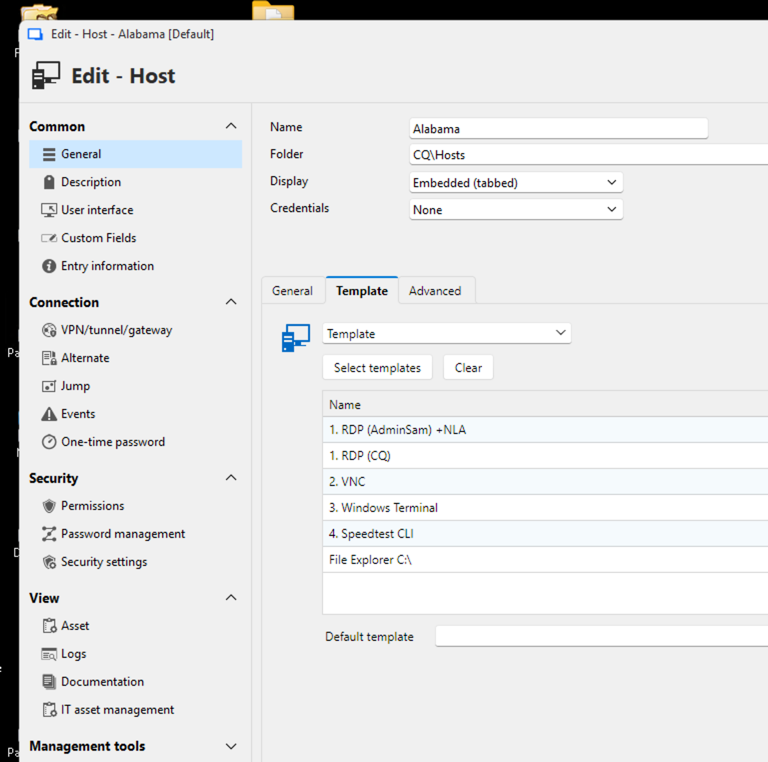Image resolution: width=768 pixels, height=762 pixels.
Task: Click the One-time password clock icon
Action: pyautogui.click(x=49, y=442)
